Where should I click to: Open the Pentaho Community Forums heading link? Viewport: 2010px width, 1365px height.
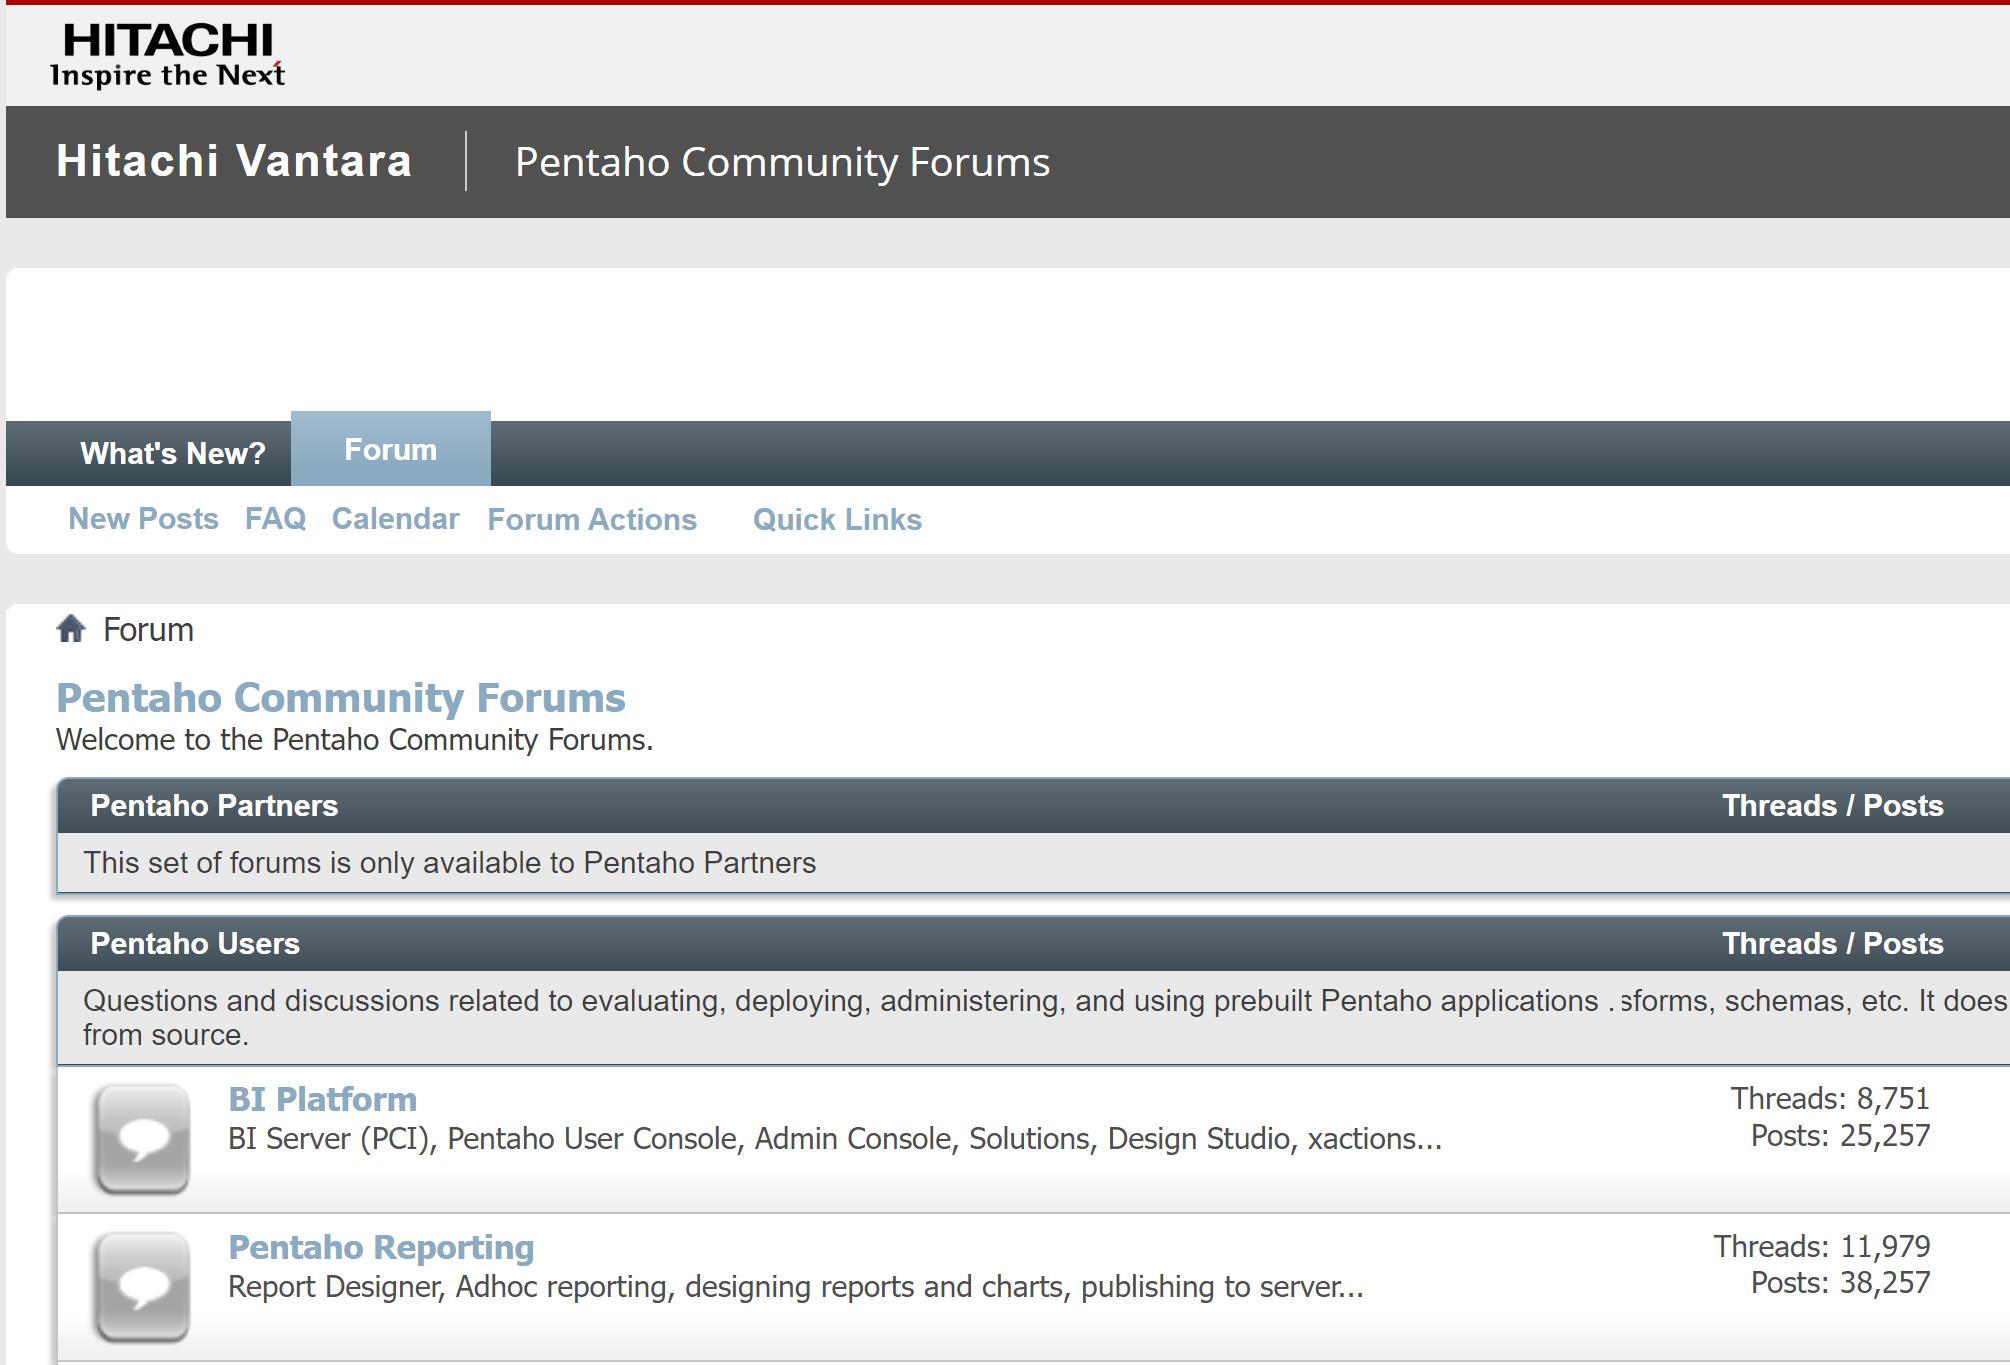(x=341, y=698)
